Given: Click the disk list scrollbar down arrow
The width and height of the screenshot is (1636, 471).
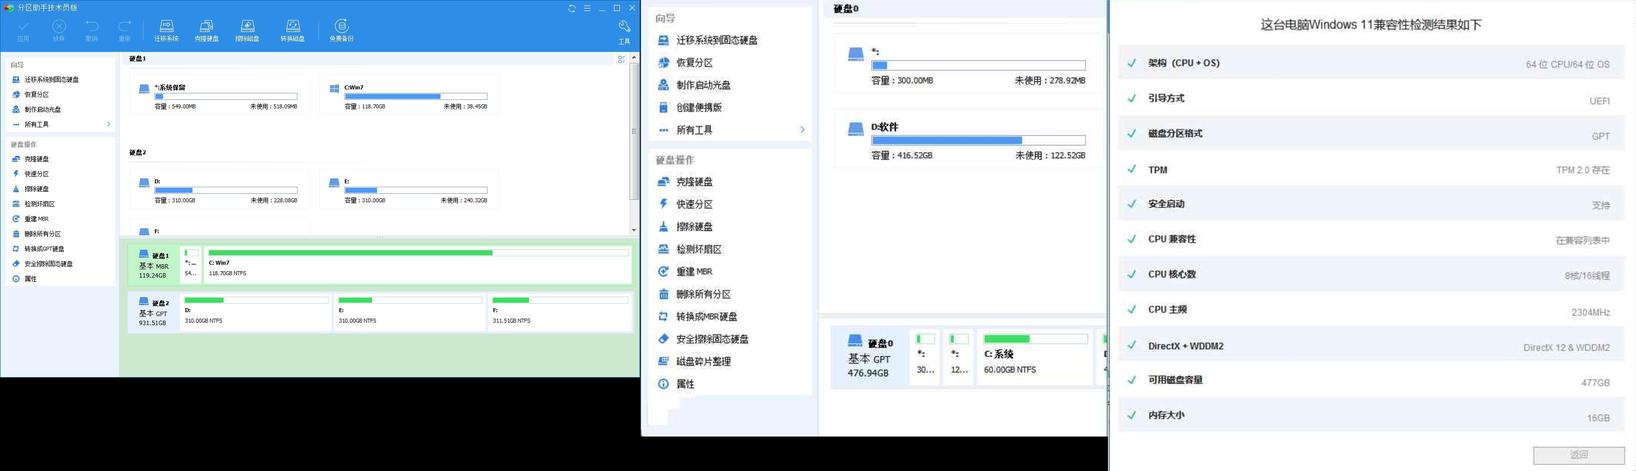Looking at the screenshot, I should point(634,230).
